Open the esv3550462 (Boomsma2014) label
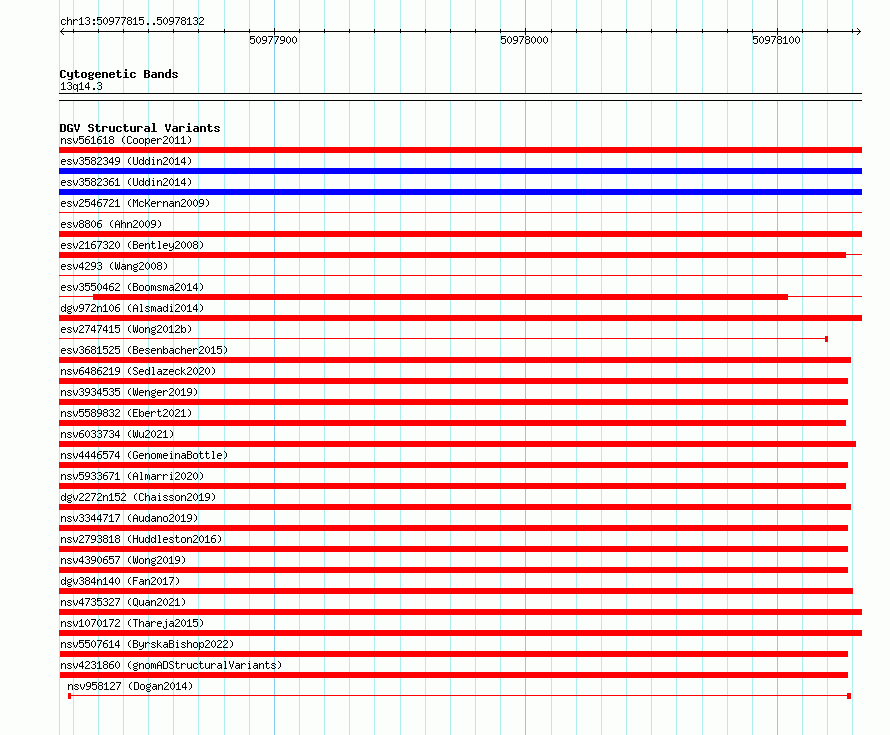The height and width of the screenshot is (735, 890). coord(132,287)
